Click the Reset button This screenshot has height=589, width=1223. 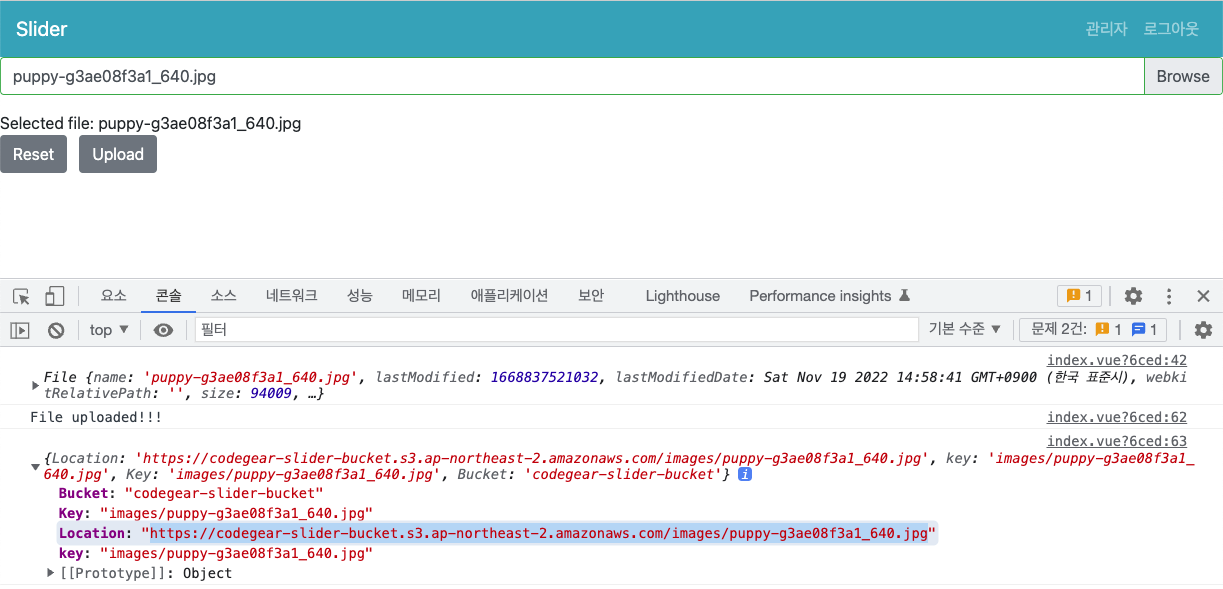(x=33, y=154)
